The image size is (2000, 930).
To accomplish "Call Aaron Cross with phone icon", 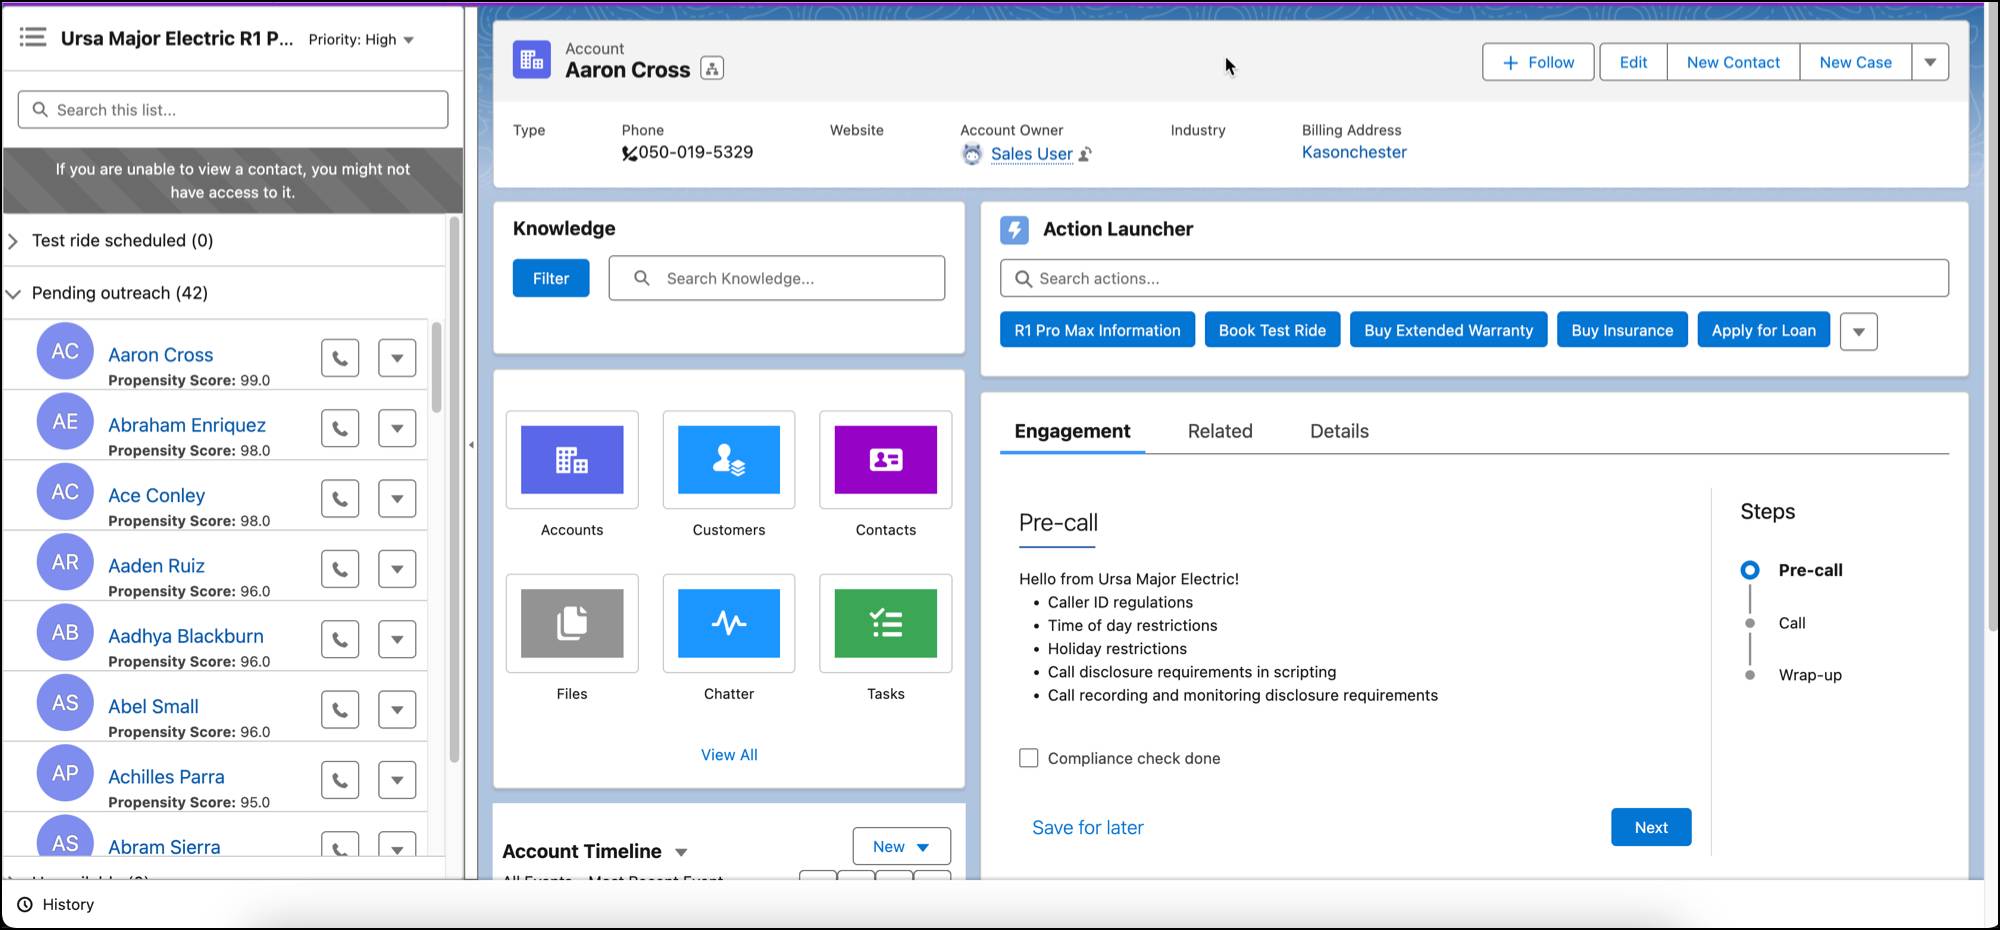I will [340, 358].
